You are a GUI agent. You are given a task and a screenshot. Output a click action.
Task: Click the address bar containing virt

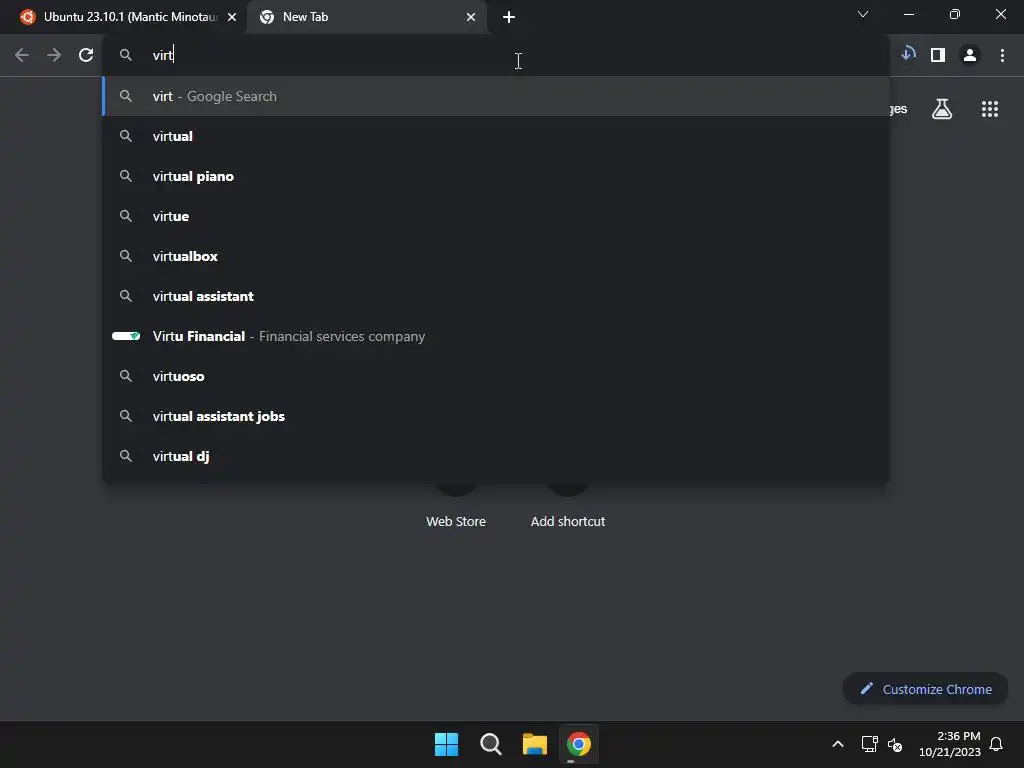pos(496,55)
